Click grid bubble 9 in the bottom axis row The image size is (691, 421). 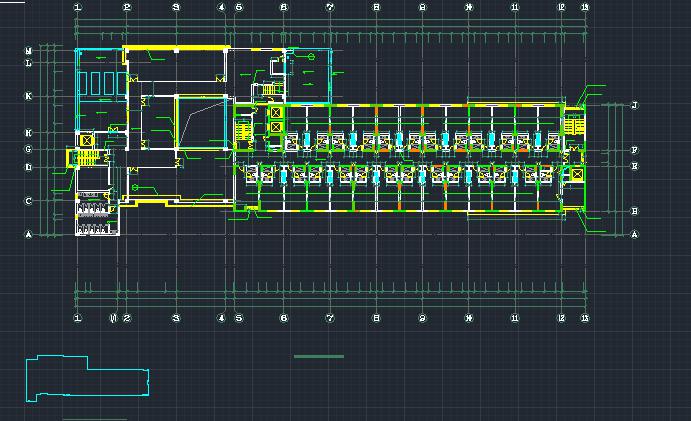(422, 318)
